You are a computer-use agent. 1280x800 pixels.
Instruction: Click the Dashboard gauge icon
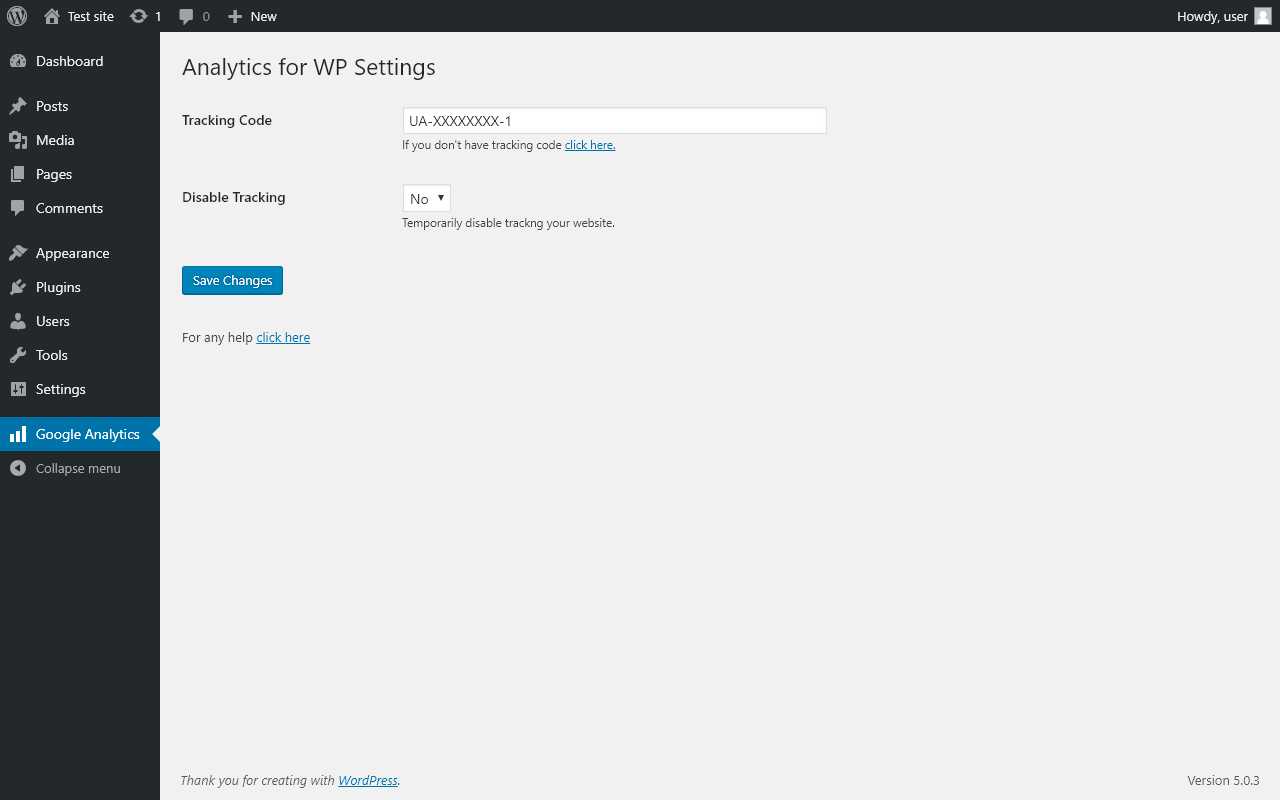pyautogui.click(x=18, y=61)
